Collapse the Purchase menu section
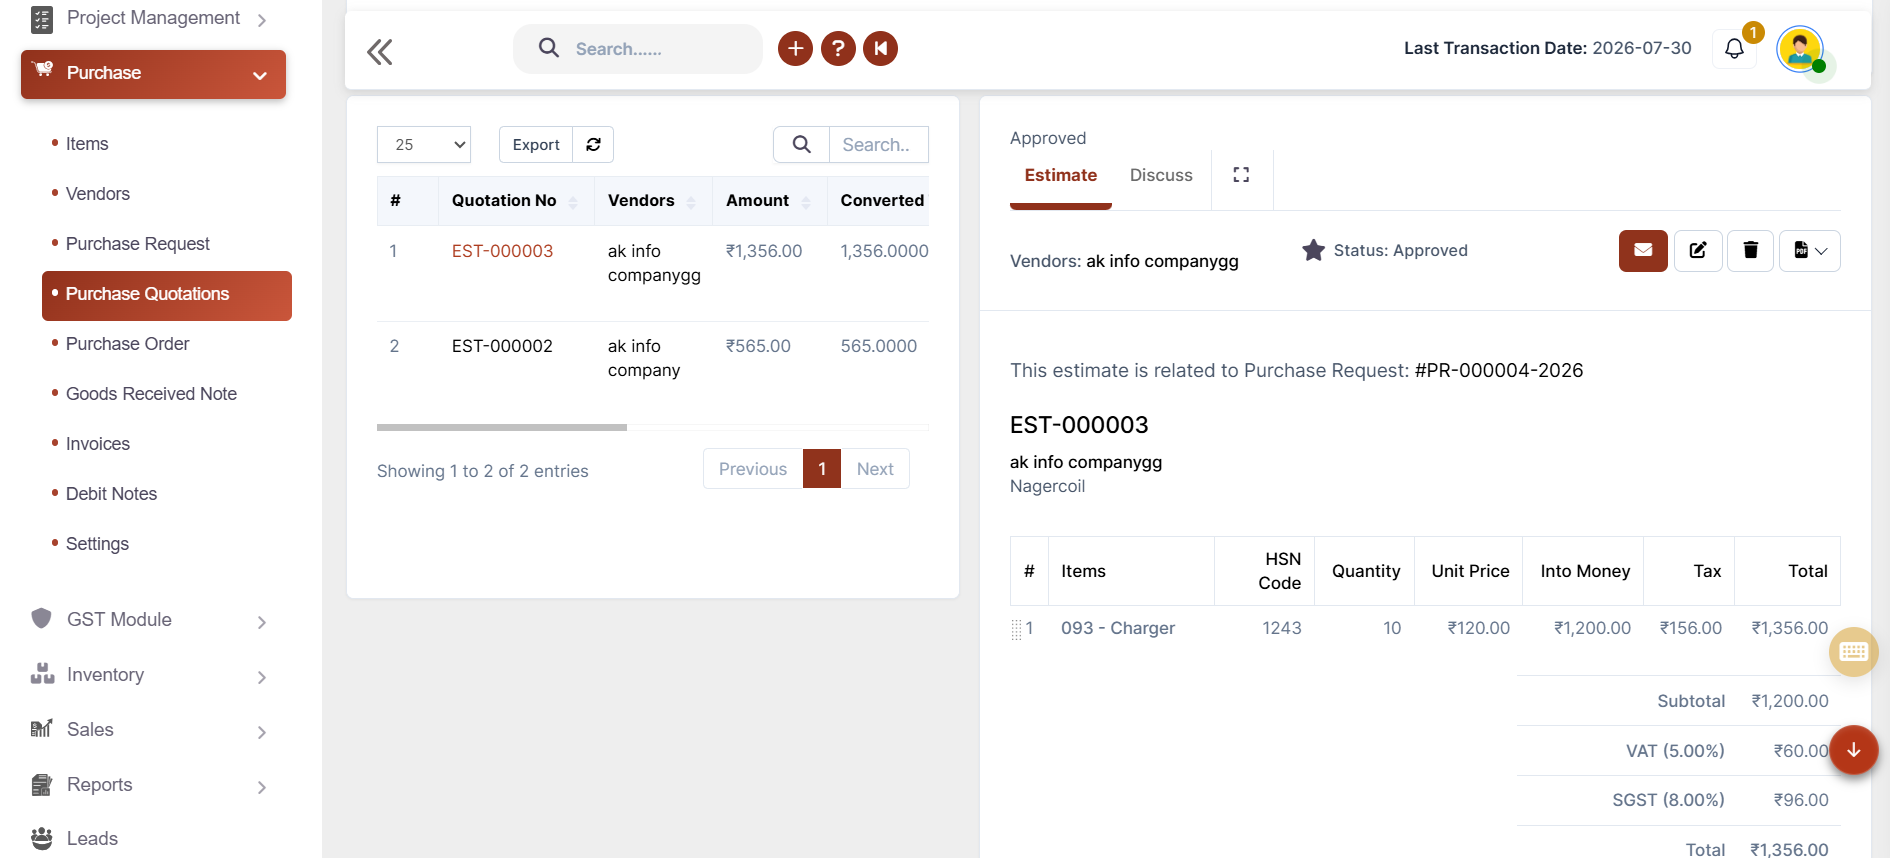The height and width of the screenshot is (858, 1890). pos(153,74)
